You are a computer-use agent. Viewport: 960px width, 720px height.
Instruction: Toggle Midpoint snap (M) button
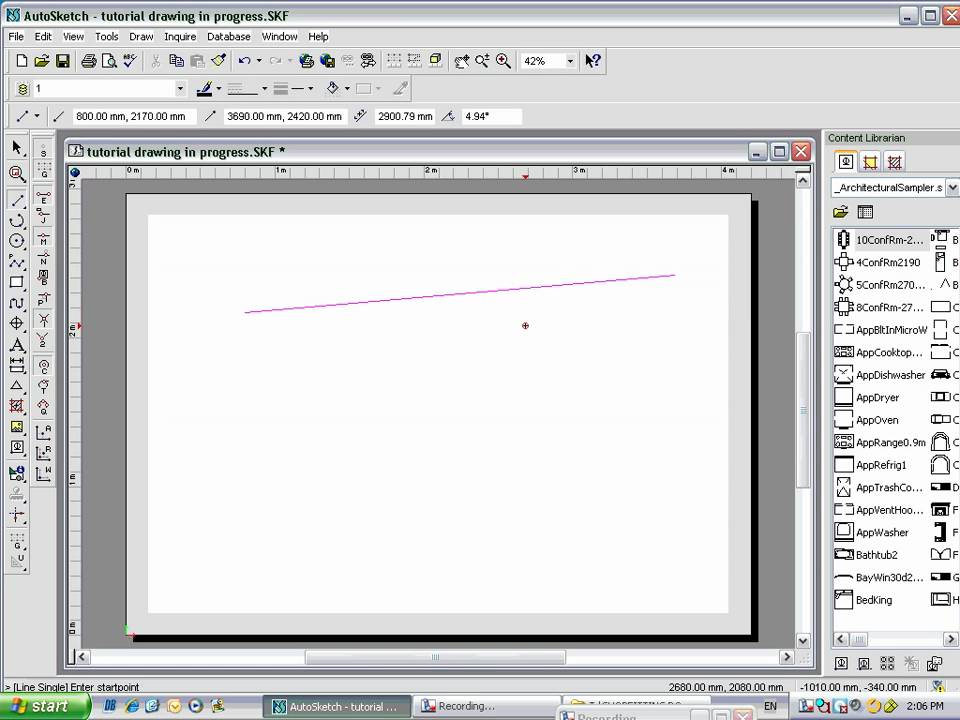coord(43,238)
